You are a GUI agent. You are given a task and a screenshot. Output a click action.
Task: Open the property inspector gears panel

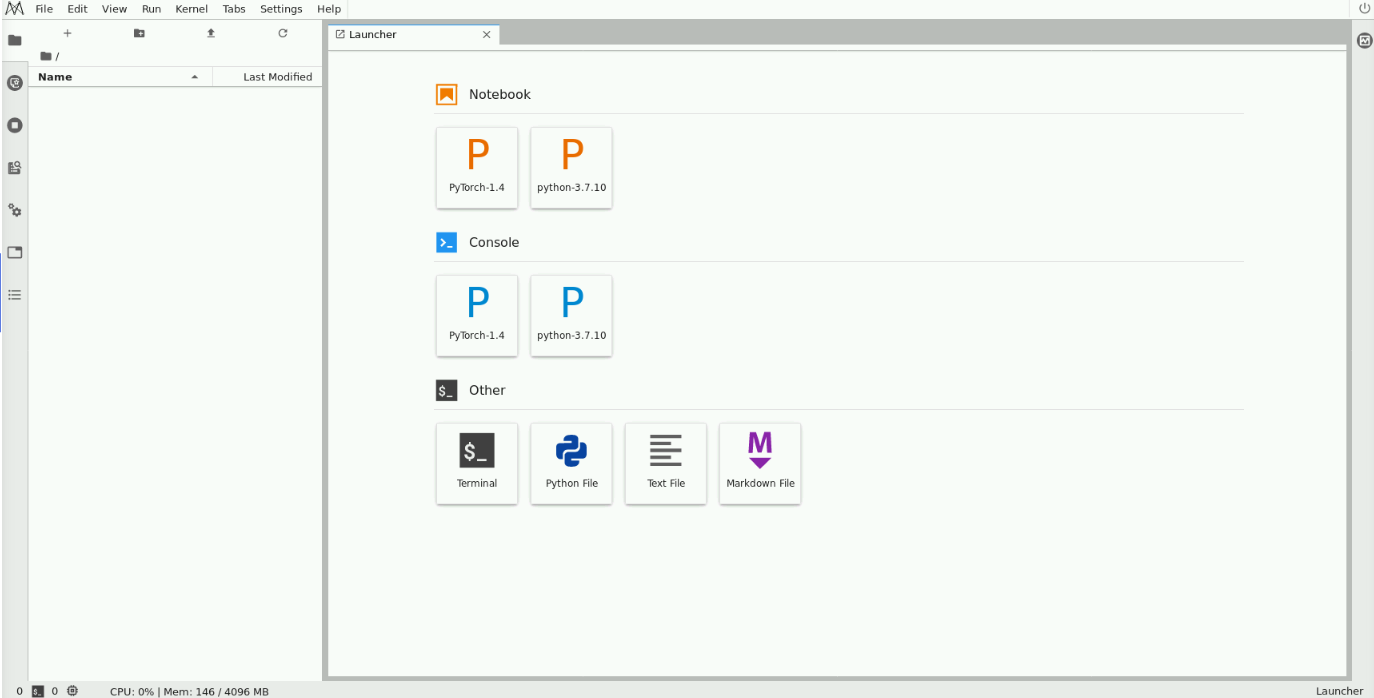[14, 210]
